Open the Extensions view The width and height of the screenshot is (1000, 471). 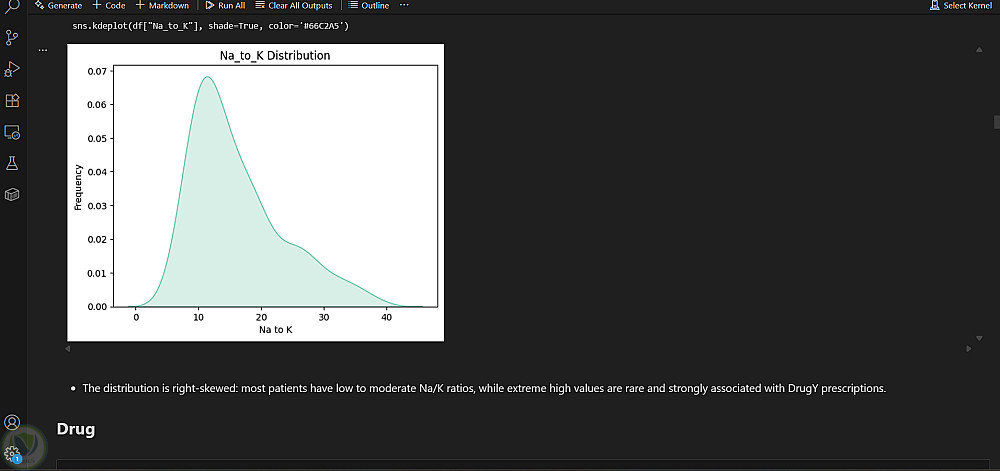[x=12, y=100]
